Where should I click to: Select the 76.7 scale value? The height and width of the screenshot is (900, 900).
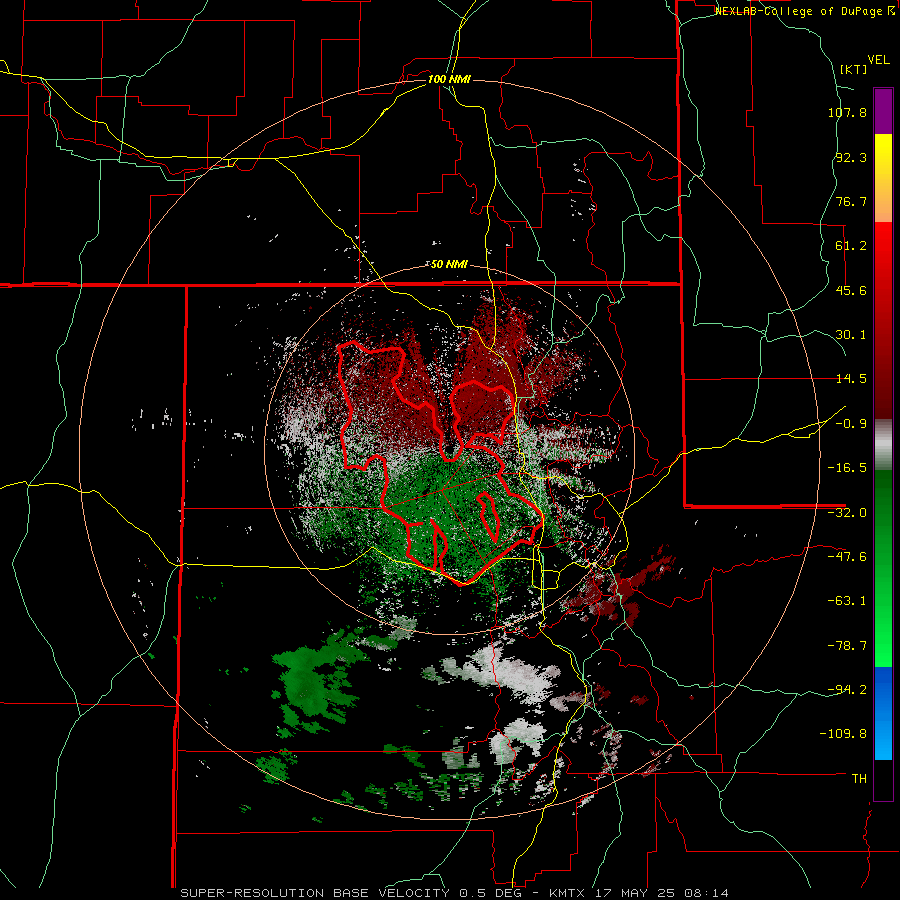[851, 201]
